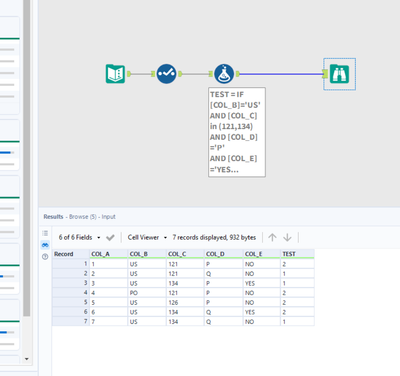This screenshot has width=400, height=376.
Task: Select the Browse tool binoculars icon
Action: point(339,74)
